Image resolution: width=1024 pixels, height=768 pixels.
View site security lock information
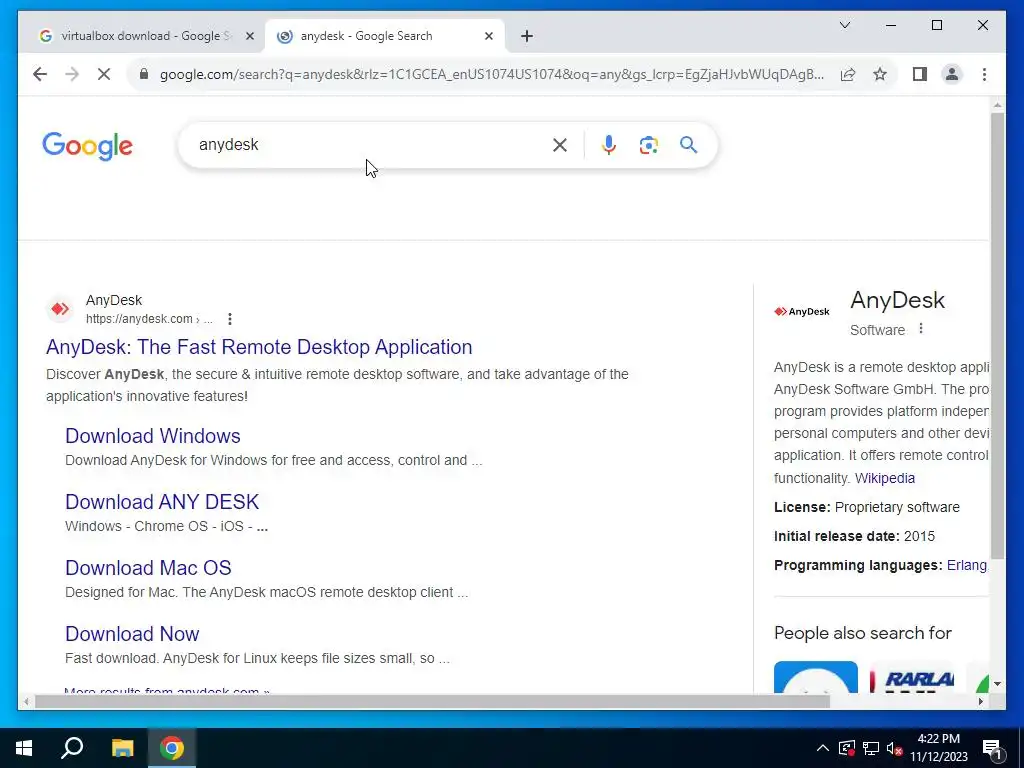tap(144, 74)
